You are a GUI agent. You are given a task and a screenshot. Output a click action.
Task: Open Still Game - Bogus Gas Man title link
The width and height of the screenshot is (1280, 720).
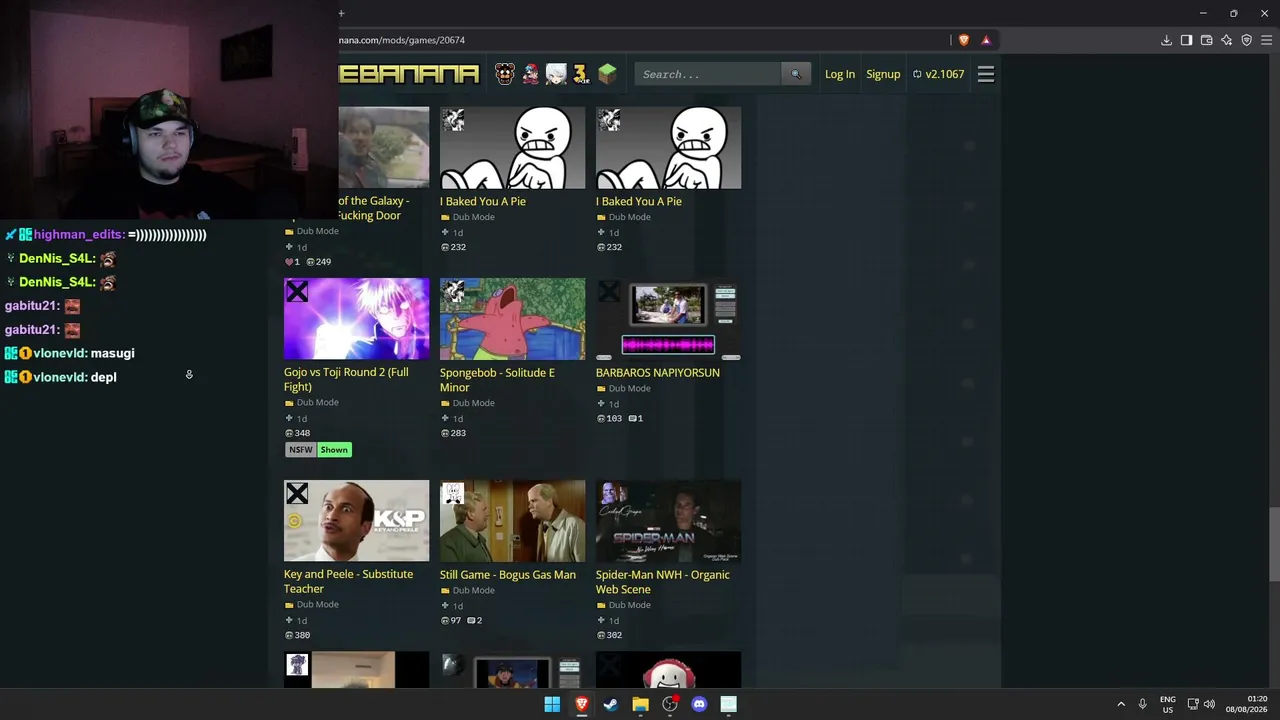508,575
